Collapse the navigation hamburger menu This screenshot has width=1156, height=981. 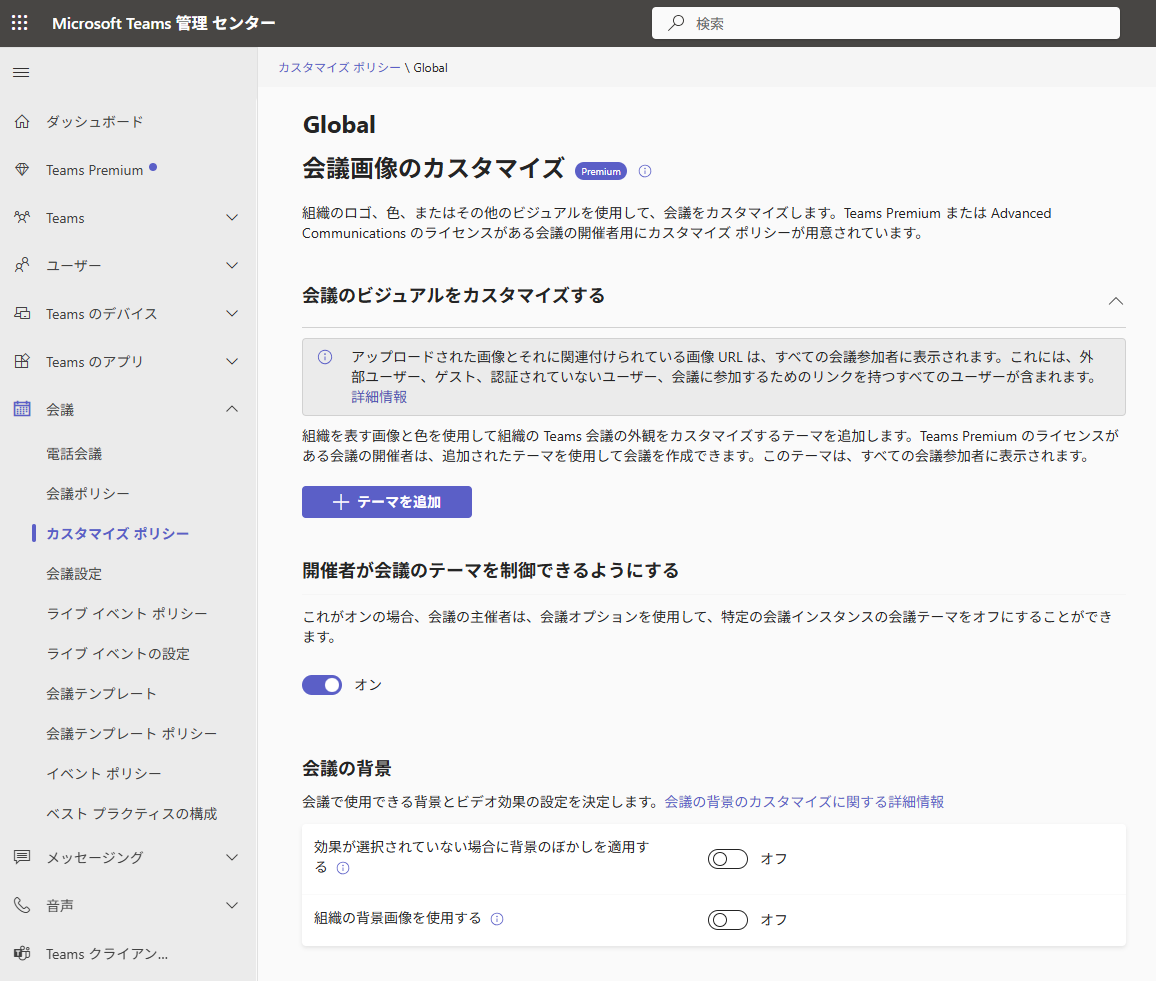(21, 72)
